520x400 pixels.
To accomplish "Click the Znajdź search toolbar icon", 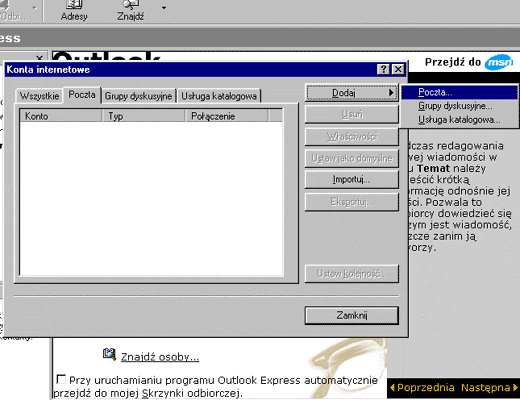I will point(130,10).
